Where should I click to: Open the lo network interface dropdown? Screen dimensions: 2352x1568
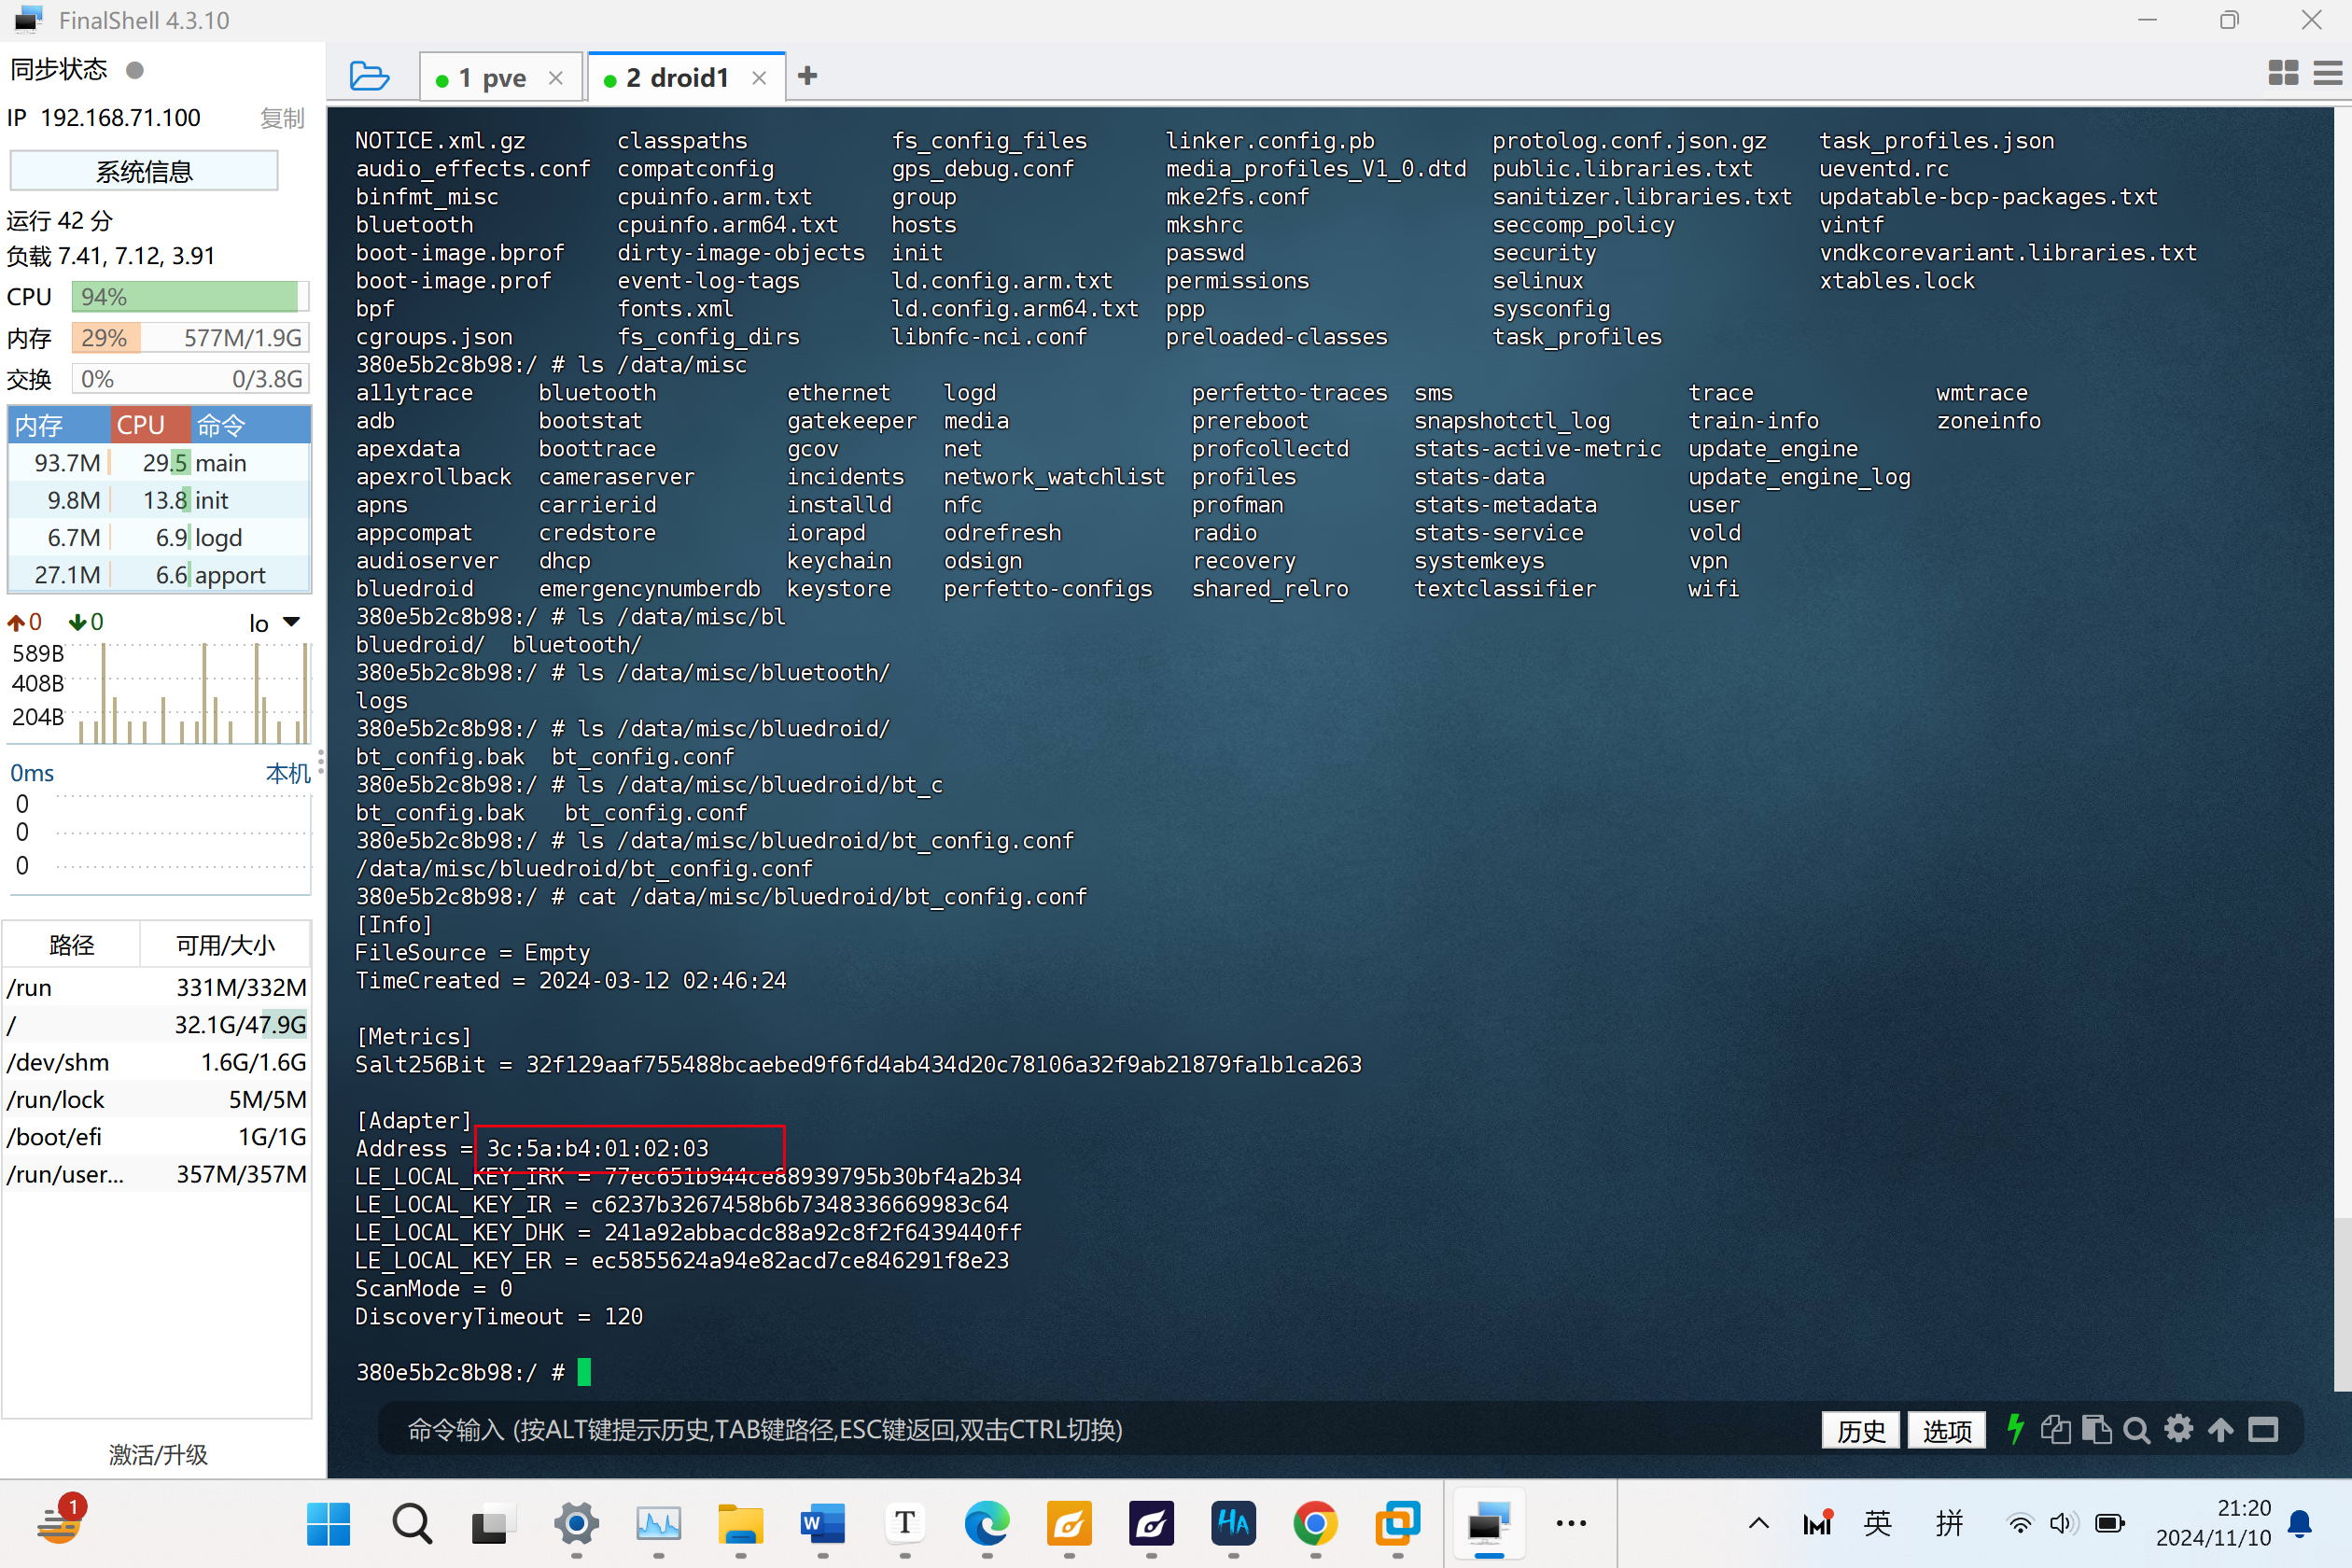click(275, 623)
